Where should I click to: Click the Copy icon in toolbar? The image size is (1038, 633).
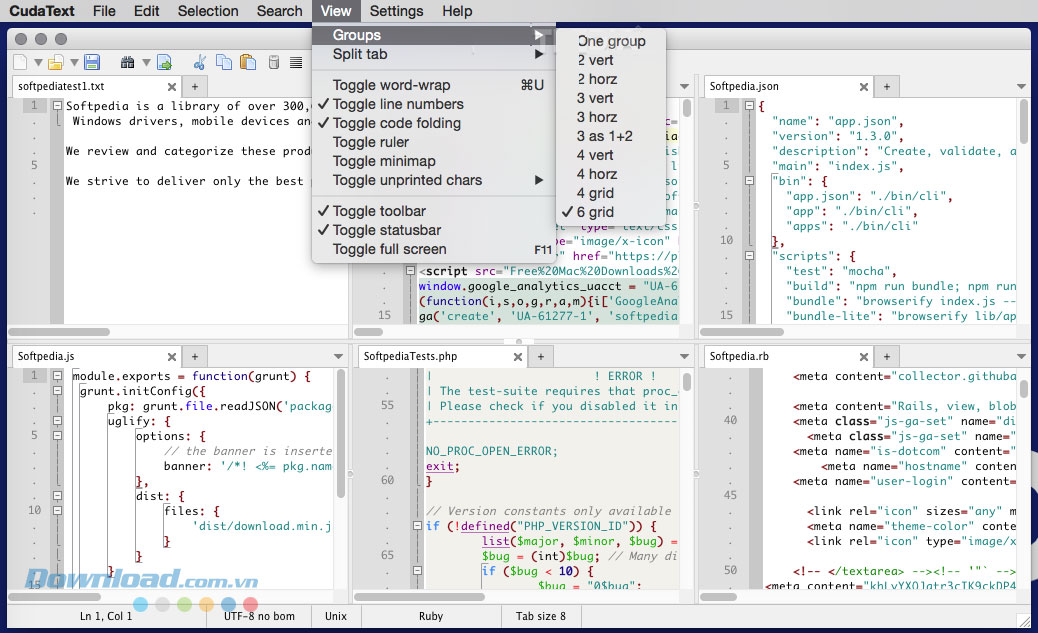tap(223, 63)
